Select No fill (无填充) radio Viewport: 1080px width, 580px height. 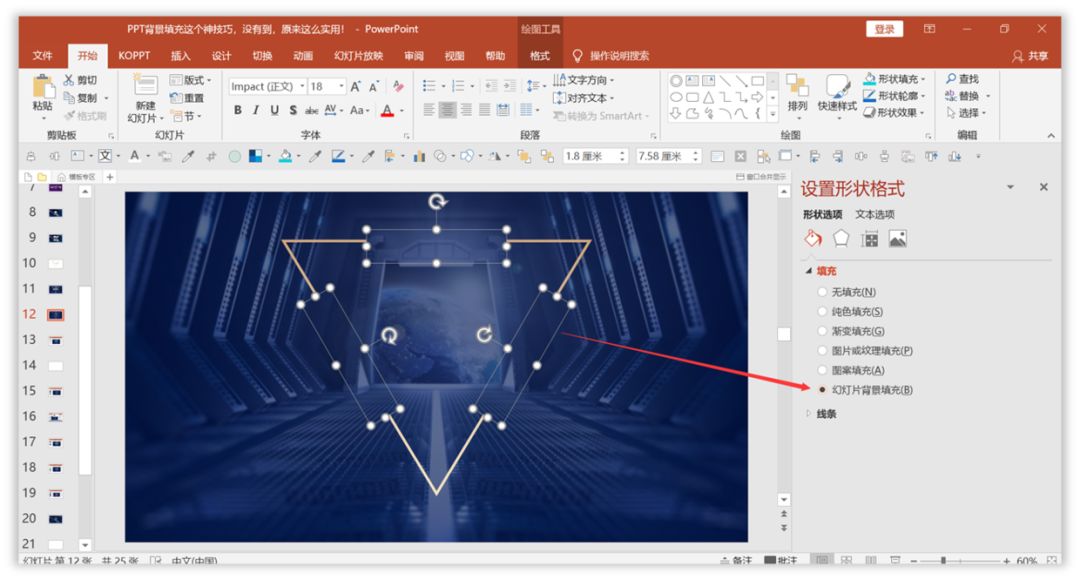822,292
